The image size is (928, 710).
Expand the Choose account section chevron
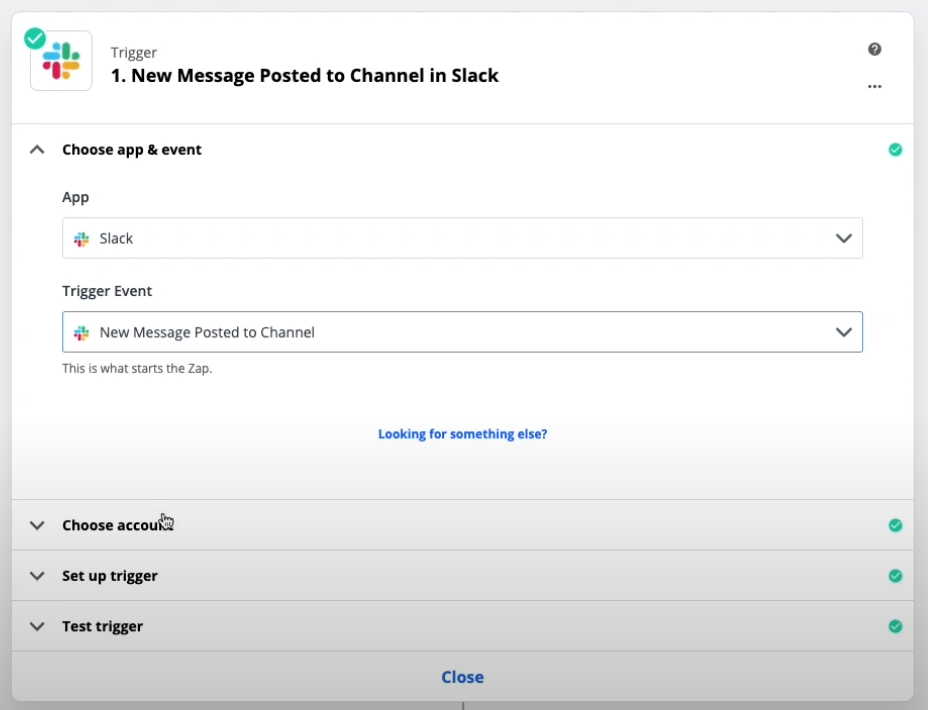click(x=37, y=525)
